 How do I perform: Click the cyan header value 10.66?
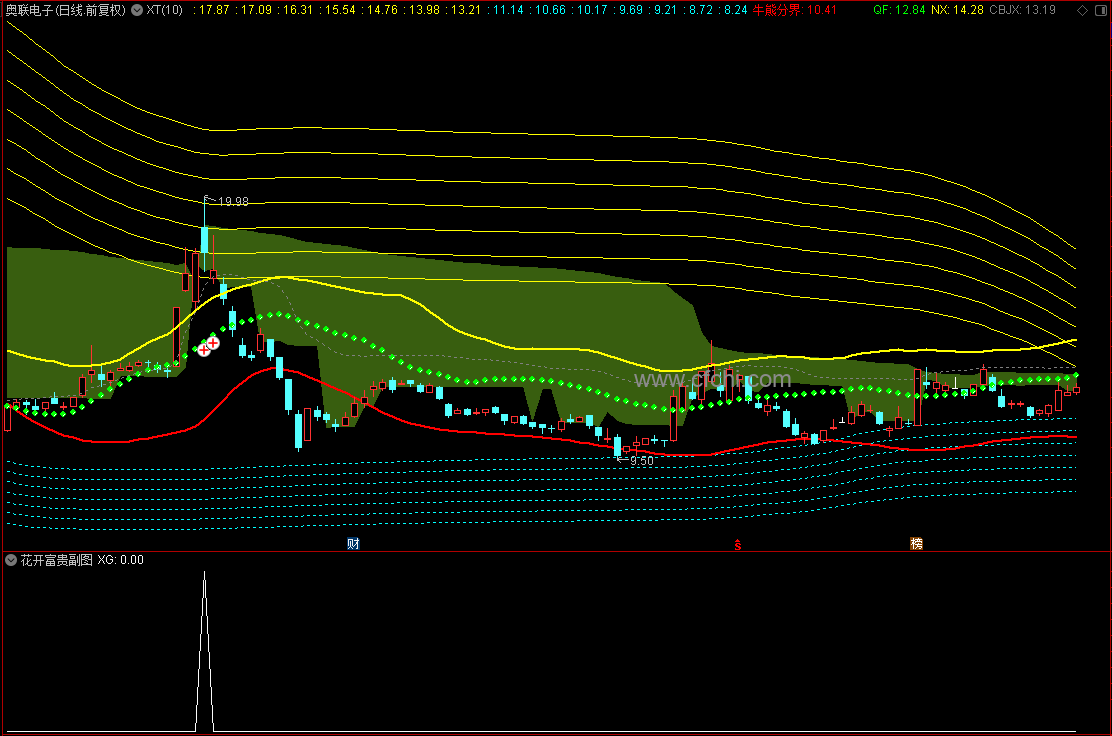click(x=550, y=10)
